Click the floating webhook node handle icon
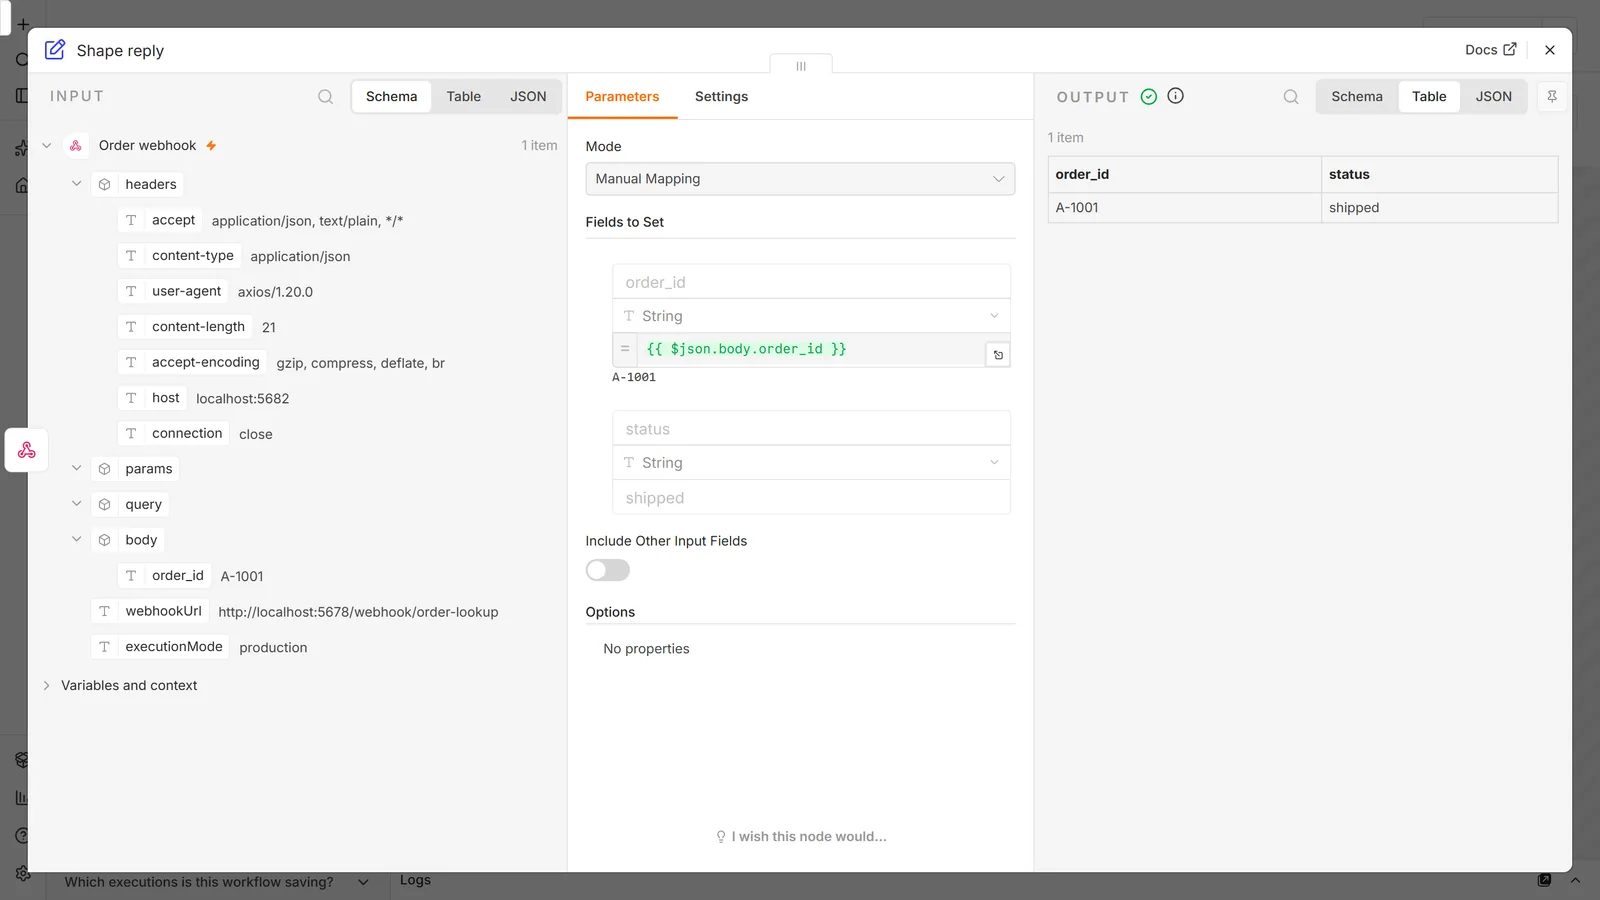1600x900 pixels. pyautogui.click(x=27, y=450)
